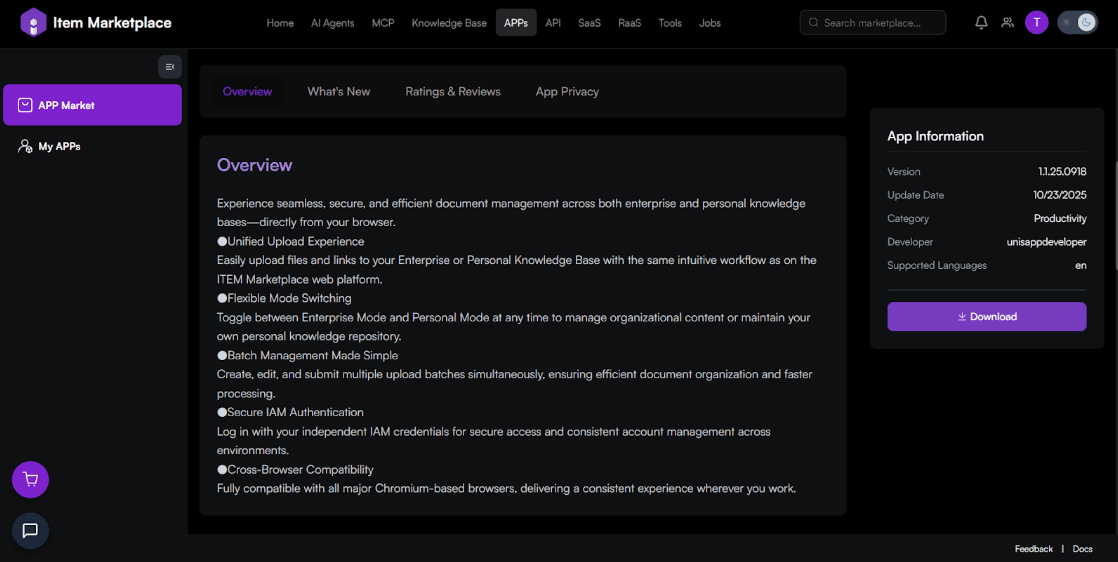Image resolution: width=1118 pixels, height=562 pixels.
Task: Click the APP Market sidebar icon
Action: tap(25, 105)
